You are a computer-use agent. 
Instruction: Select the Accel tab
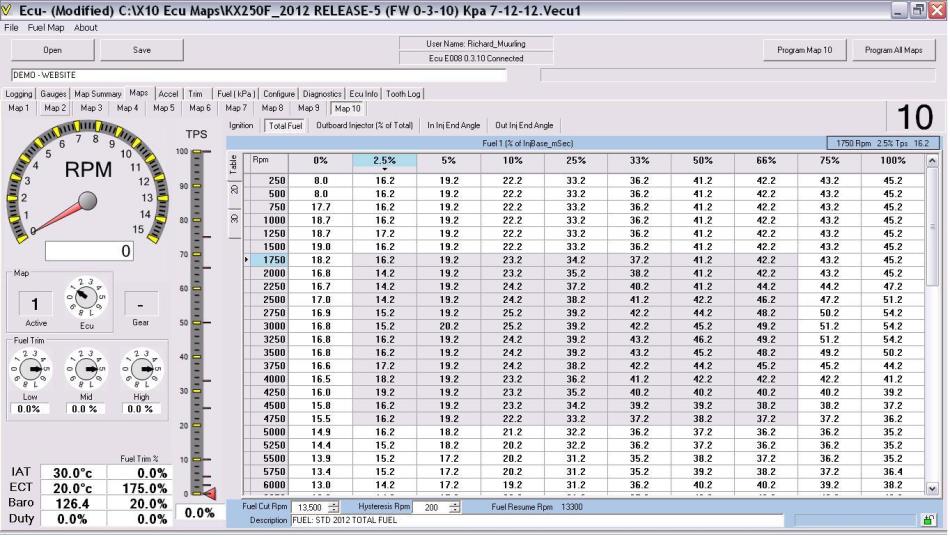pyautogui.click(x=168, y=94)
